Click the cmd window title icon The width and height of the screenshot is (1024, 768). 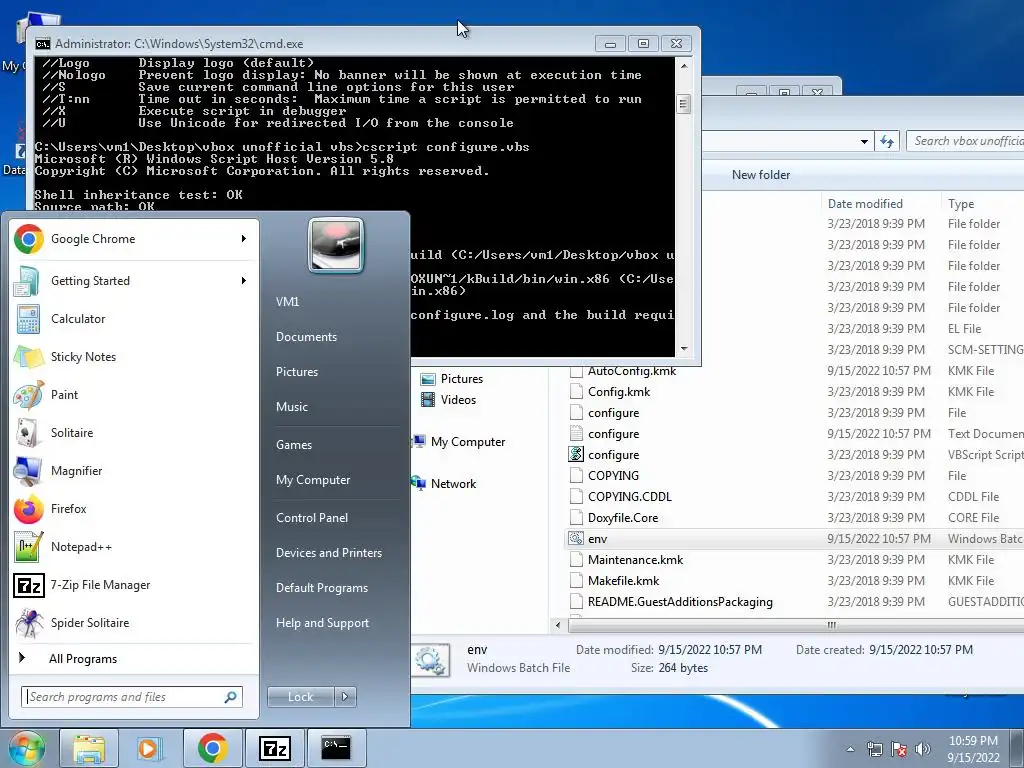(x=43, y=44)
